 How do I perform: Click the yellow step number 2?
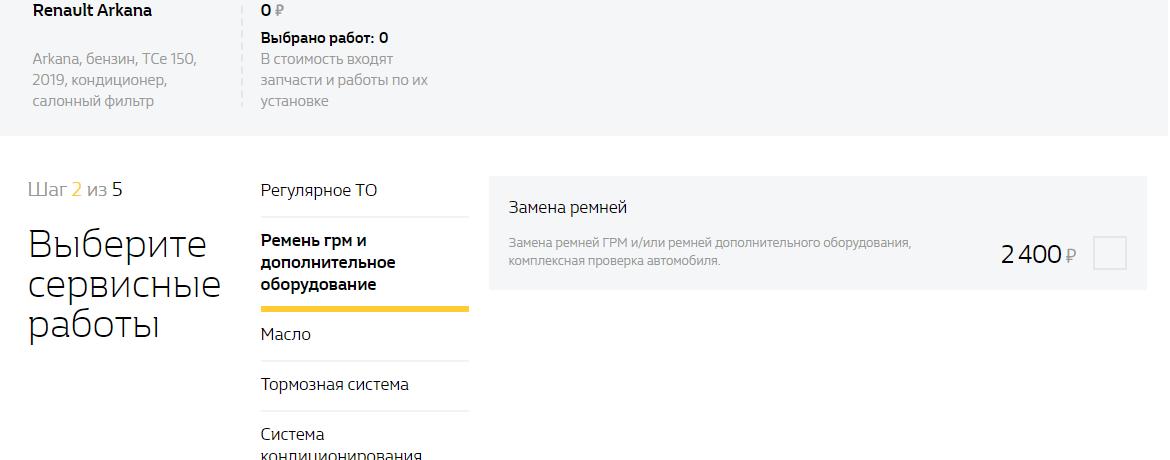(x=77, y=190)
